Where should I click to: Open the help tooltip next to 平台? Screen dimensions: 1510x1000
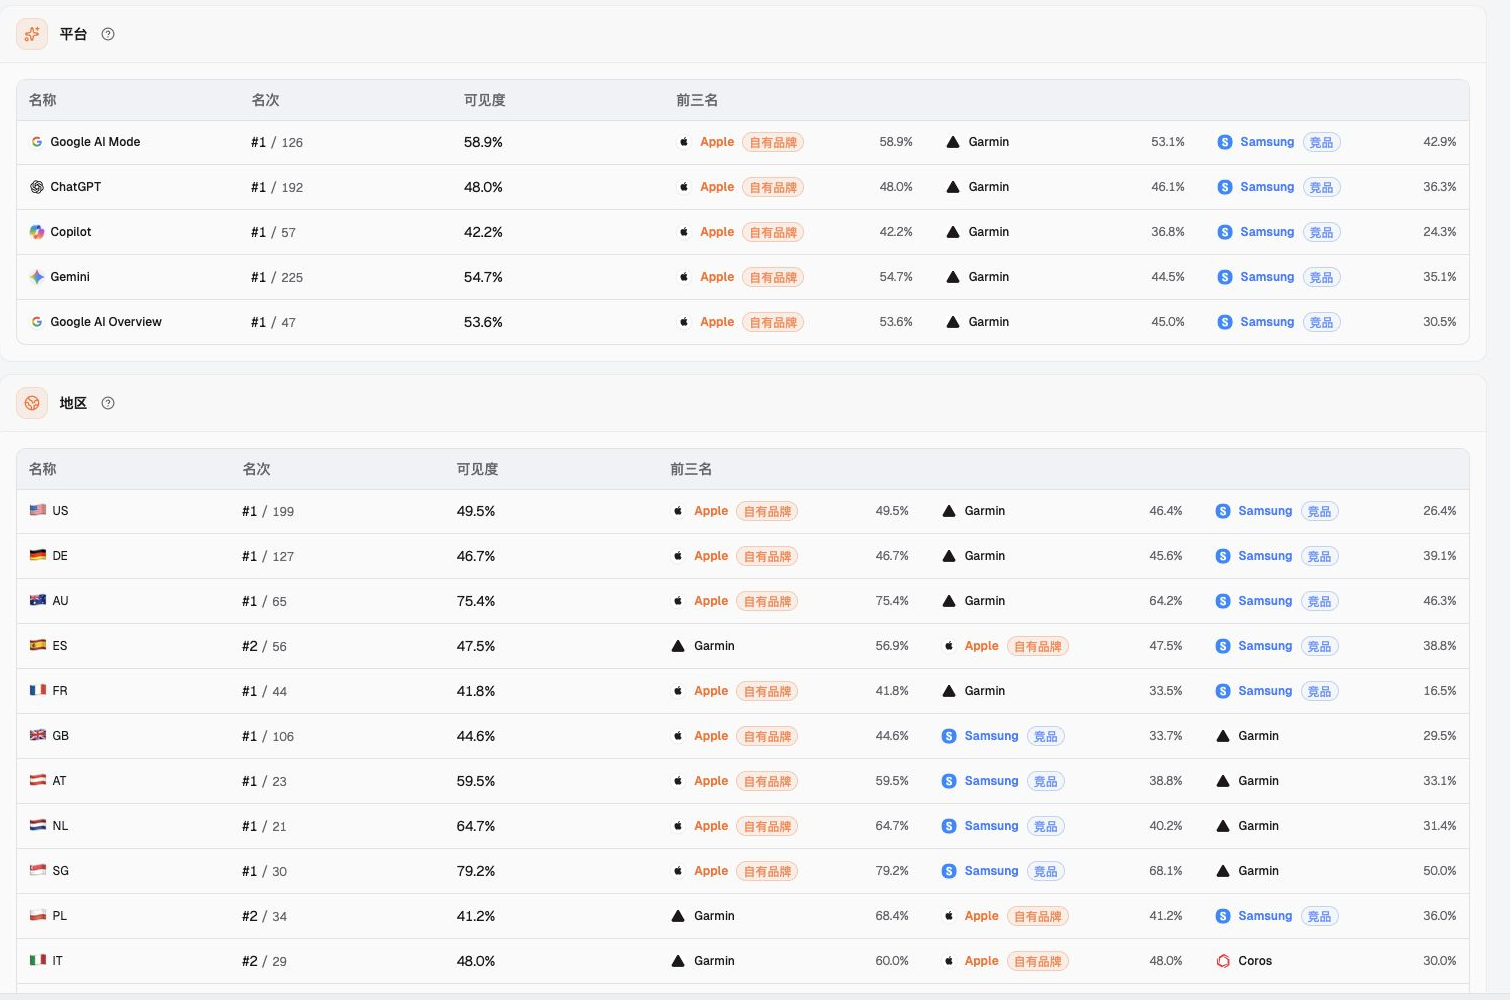pos(108,34)
